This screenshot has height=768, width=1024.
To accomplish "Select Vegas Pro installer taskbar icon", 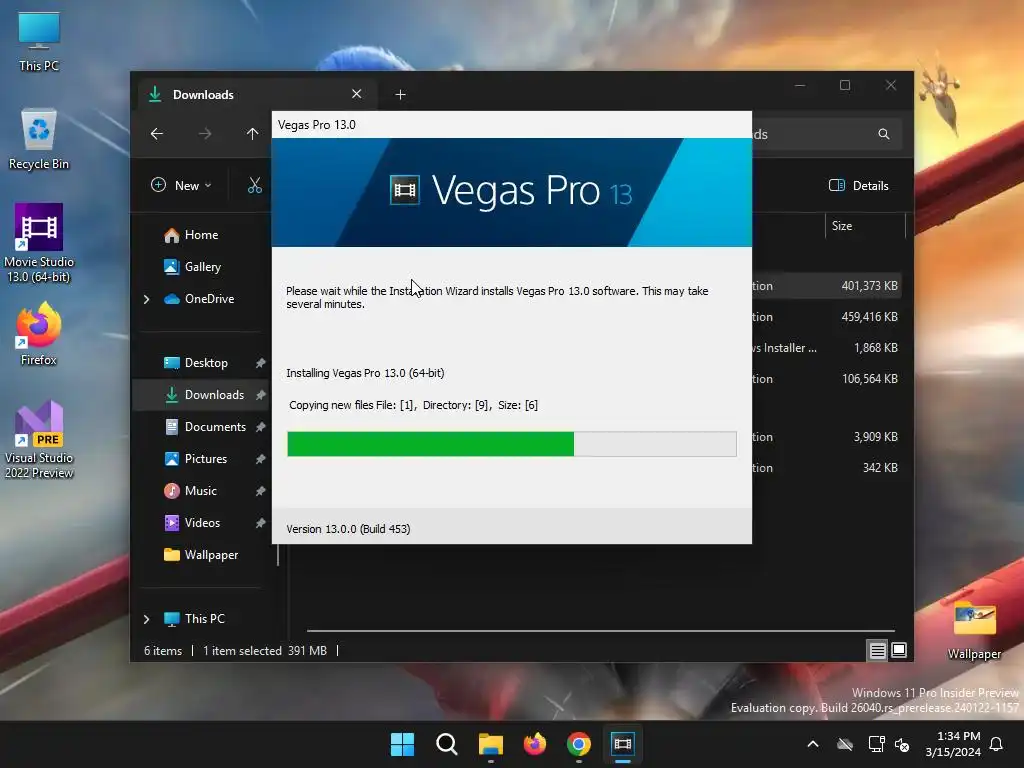I will (623, 744).
